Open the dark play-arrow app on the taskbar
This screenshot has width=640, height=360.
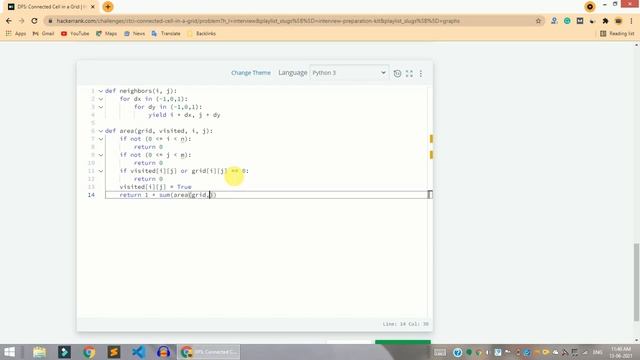64,352
